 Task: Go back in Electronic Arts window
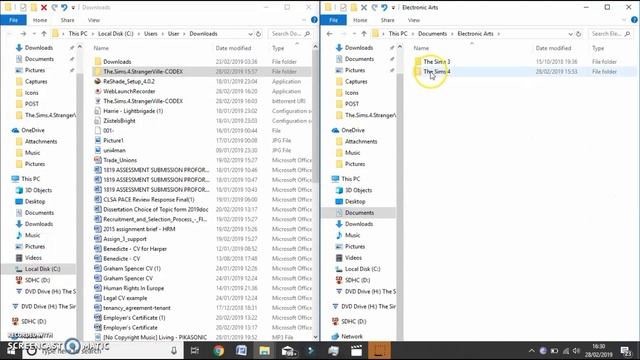pos(329,34)
